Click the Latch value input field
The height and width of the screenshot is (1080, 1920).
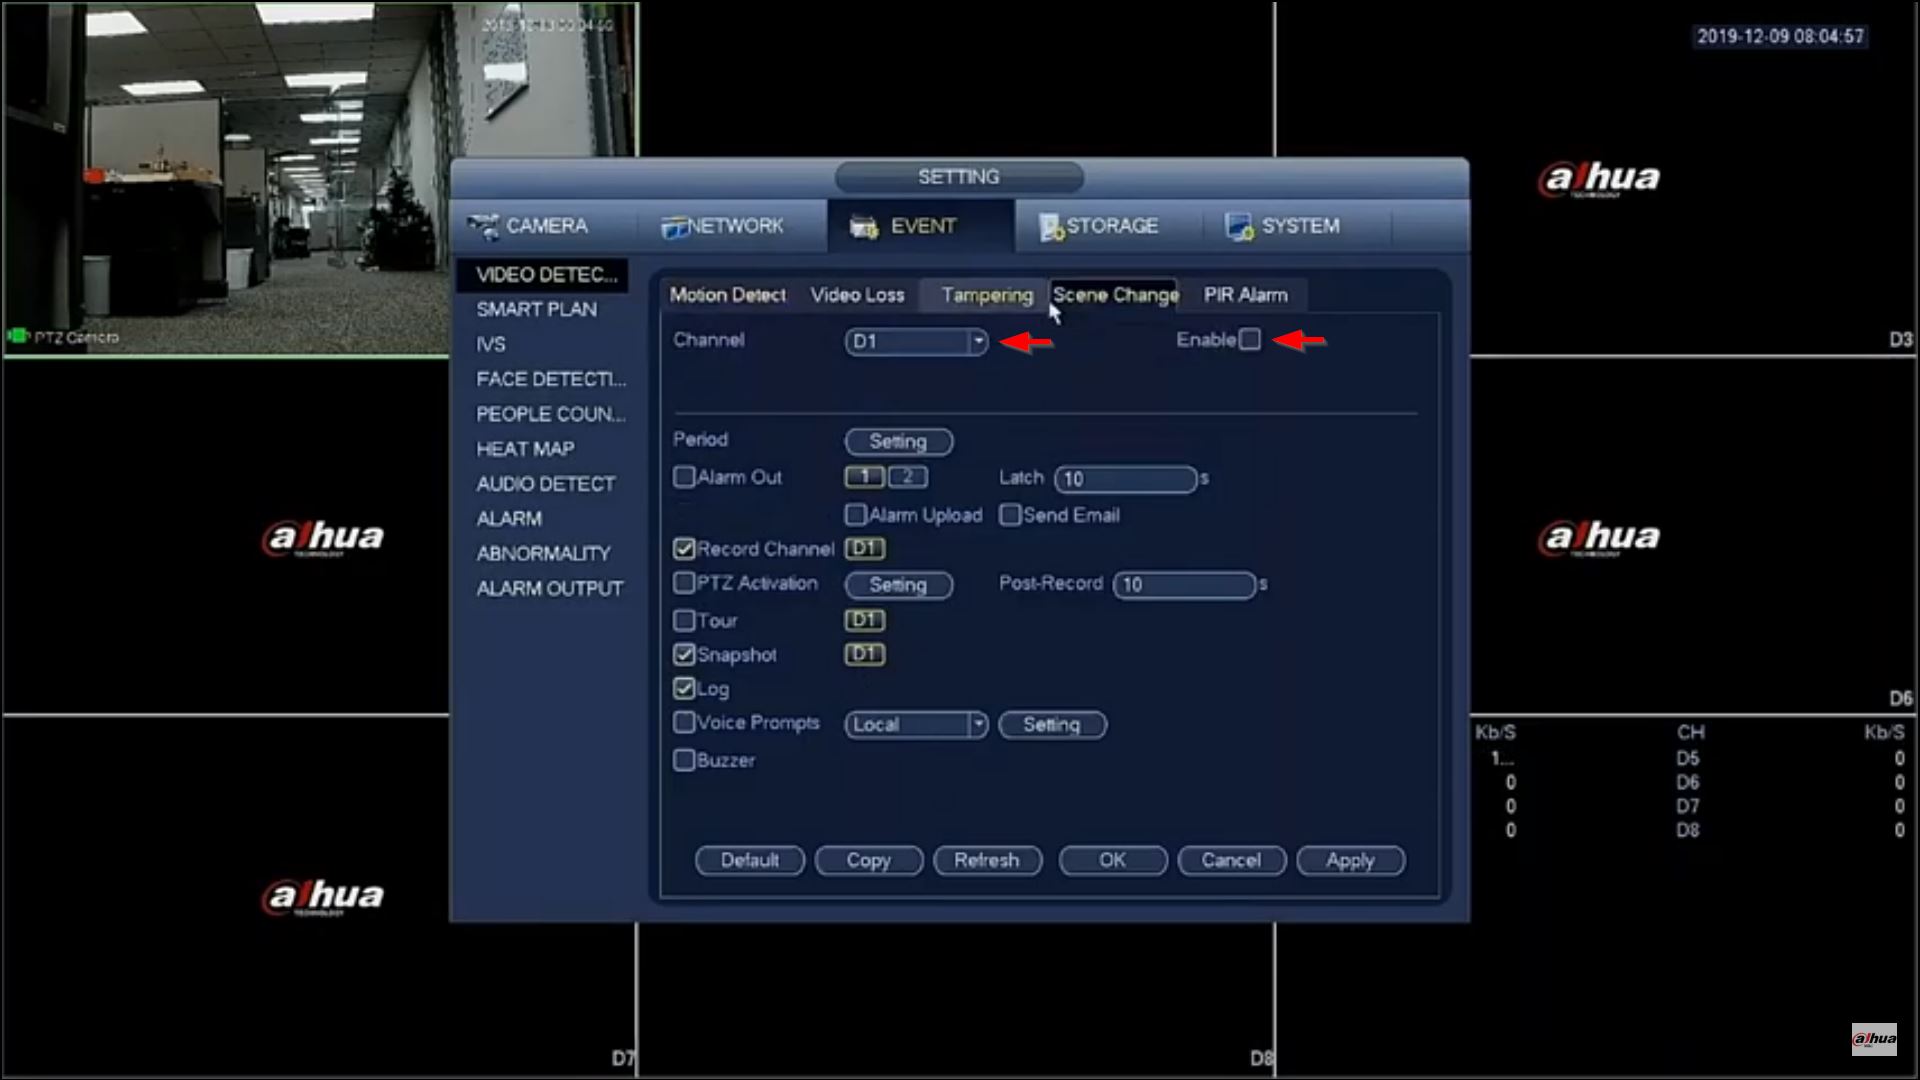[1125, 479]
